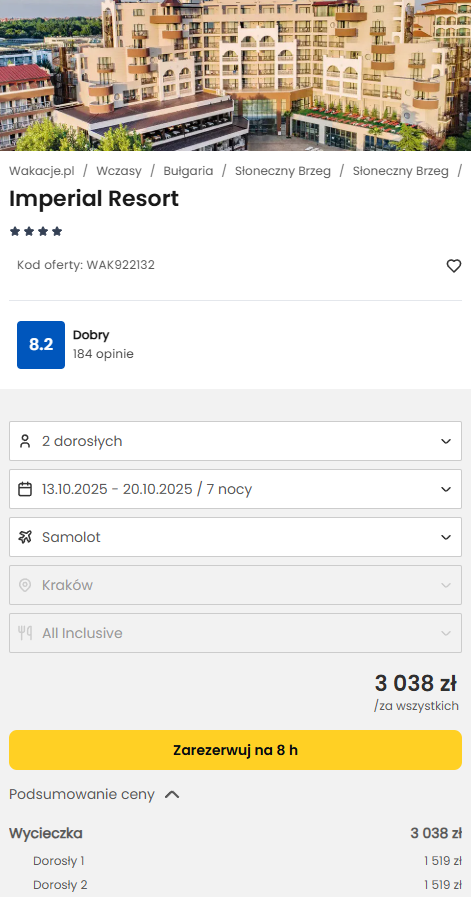Open the Wczasy breadcrumb link

118,171
